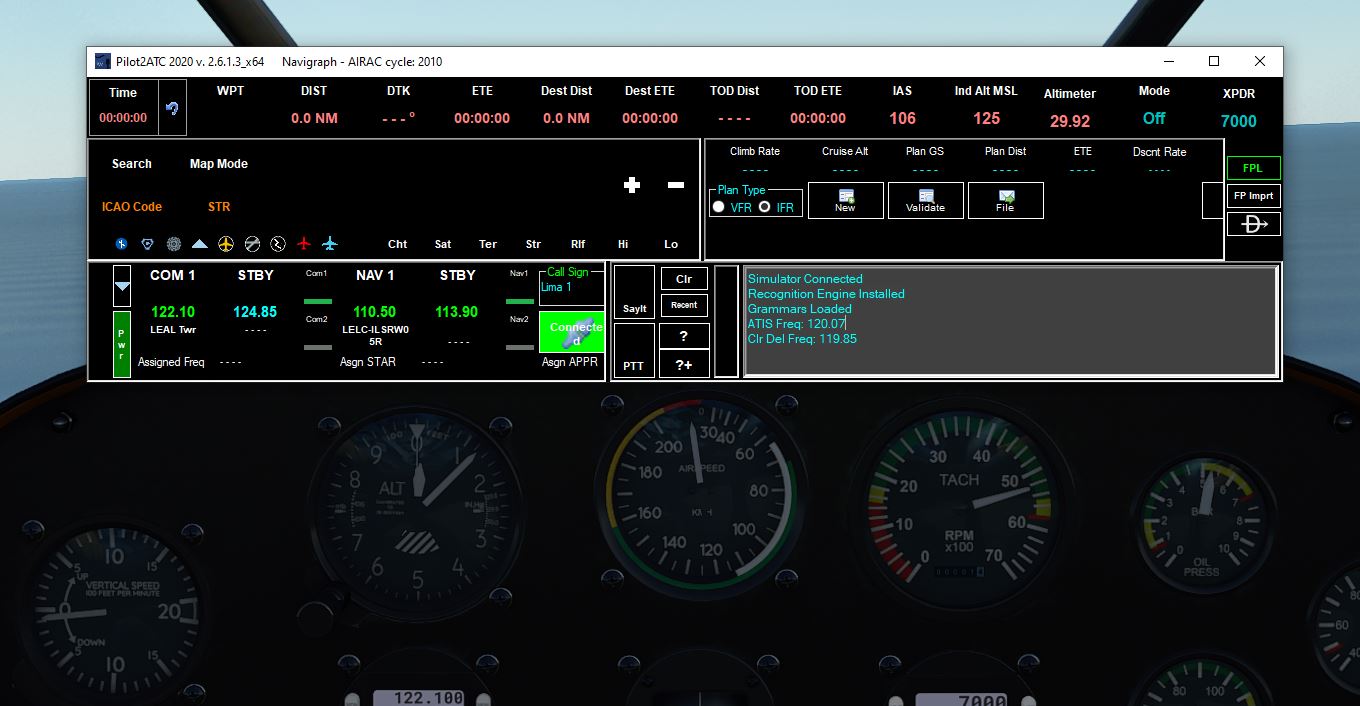
Task: Click the light blue triangle map icon
Action: [200, 244]
